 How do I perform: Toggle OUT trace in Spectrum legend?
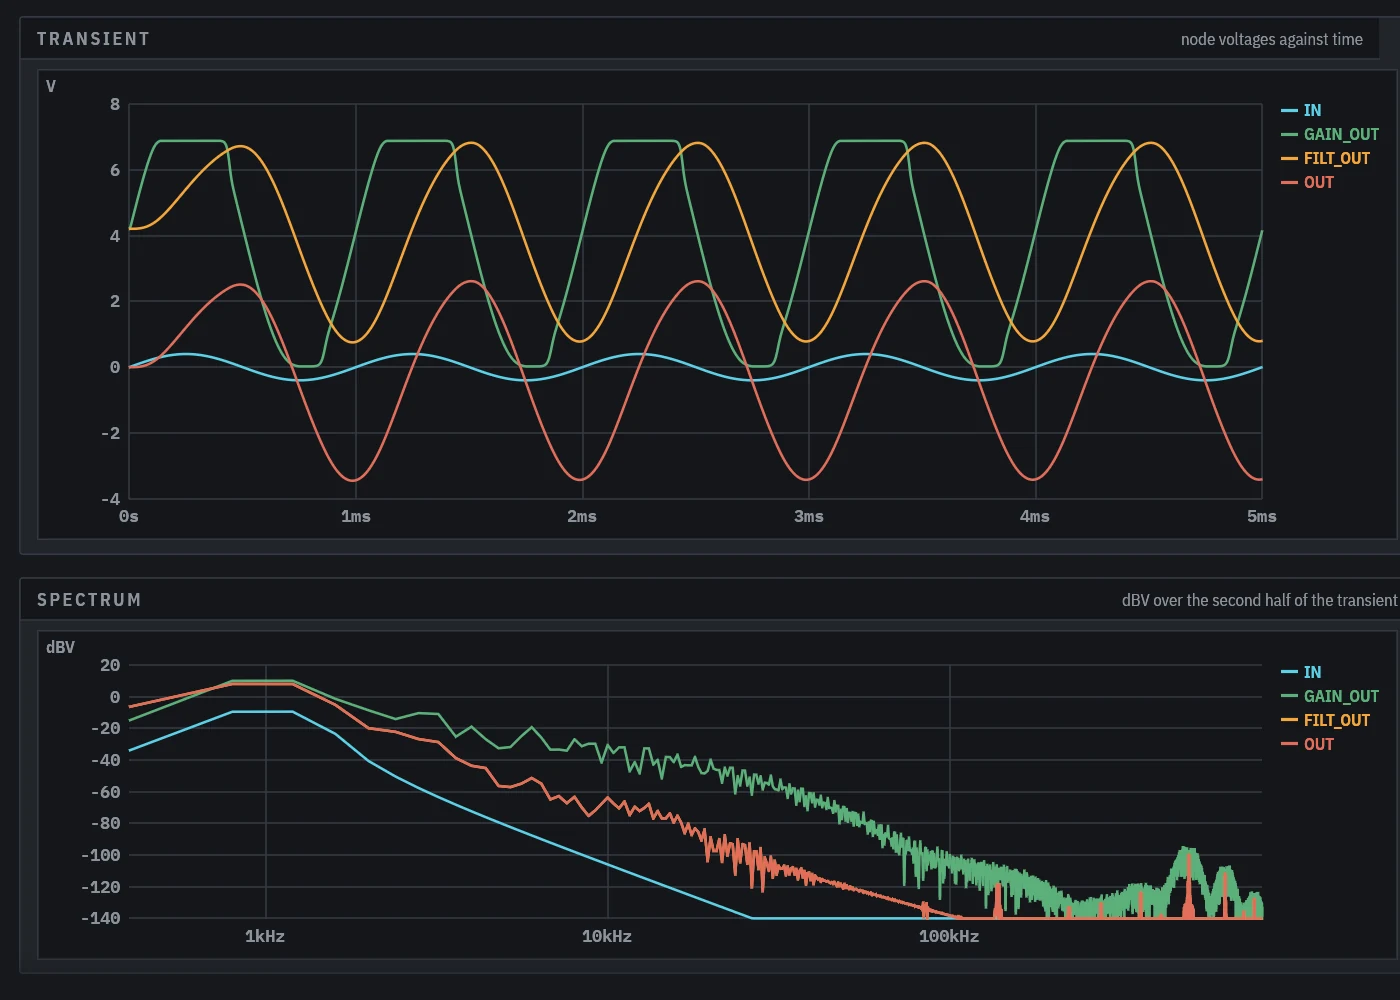(x=1308, y=744)
